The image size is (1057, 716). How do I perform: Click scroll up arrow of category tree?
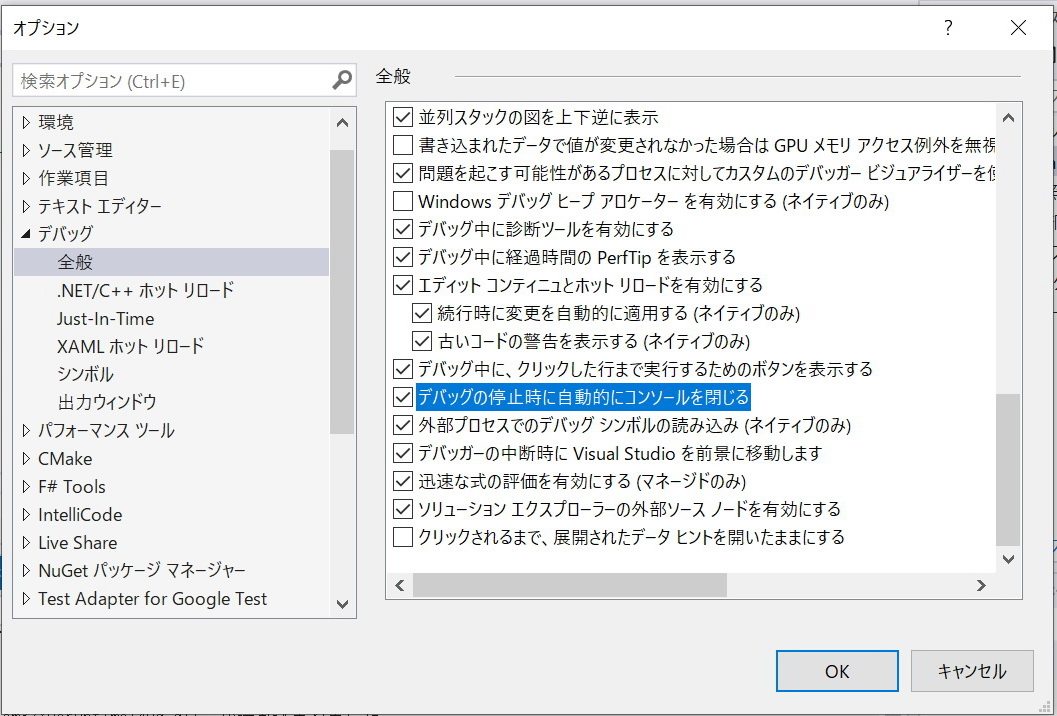[x=342, y=124]
